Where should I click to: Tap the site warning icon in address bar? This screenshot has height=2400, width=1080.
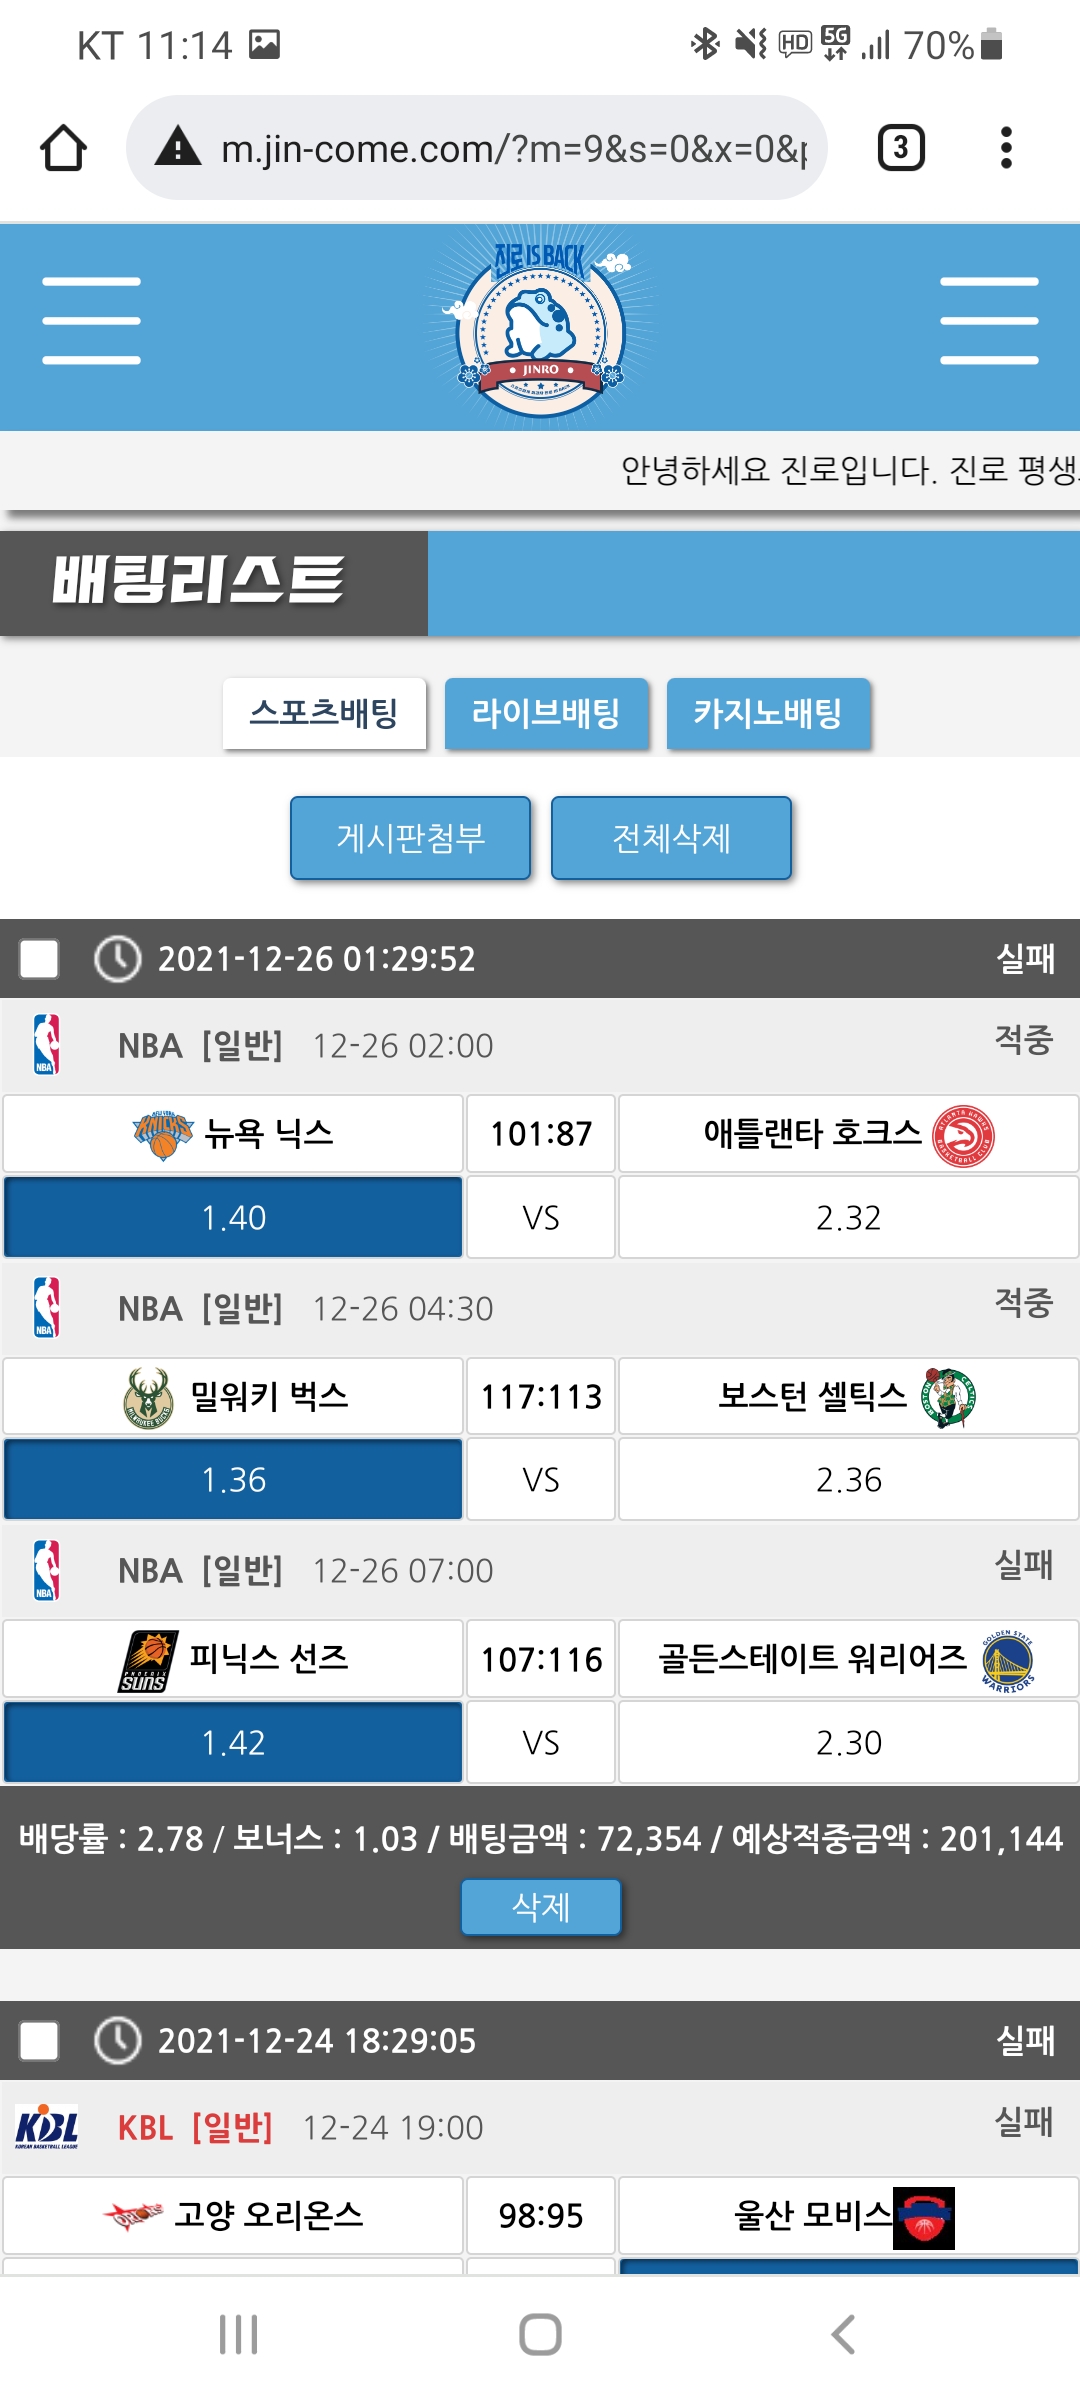[x=179, y=147]
